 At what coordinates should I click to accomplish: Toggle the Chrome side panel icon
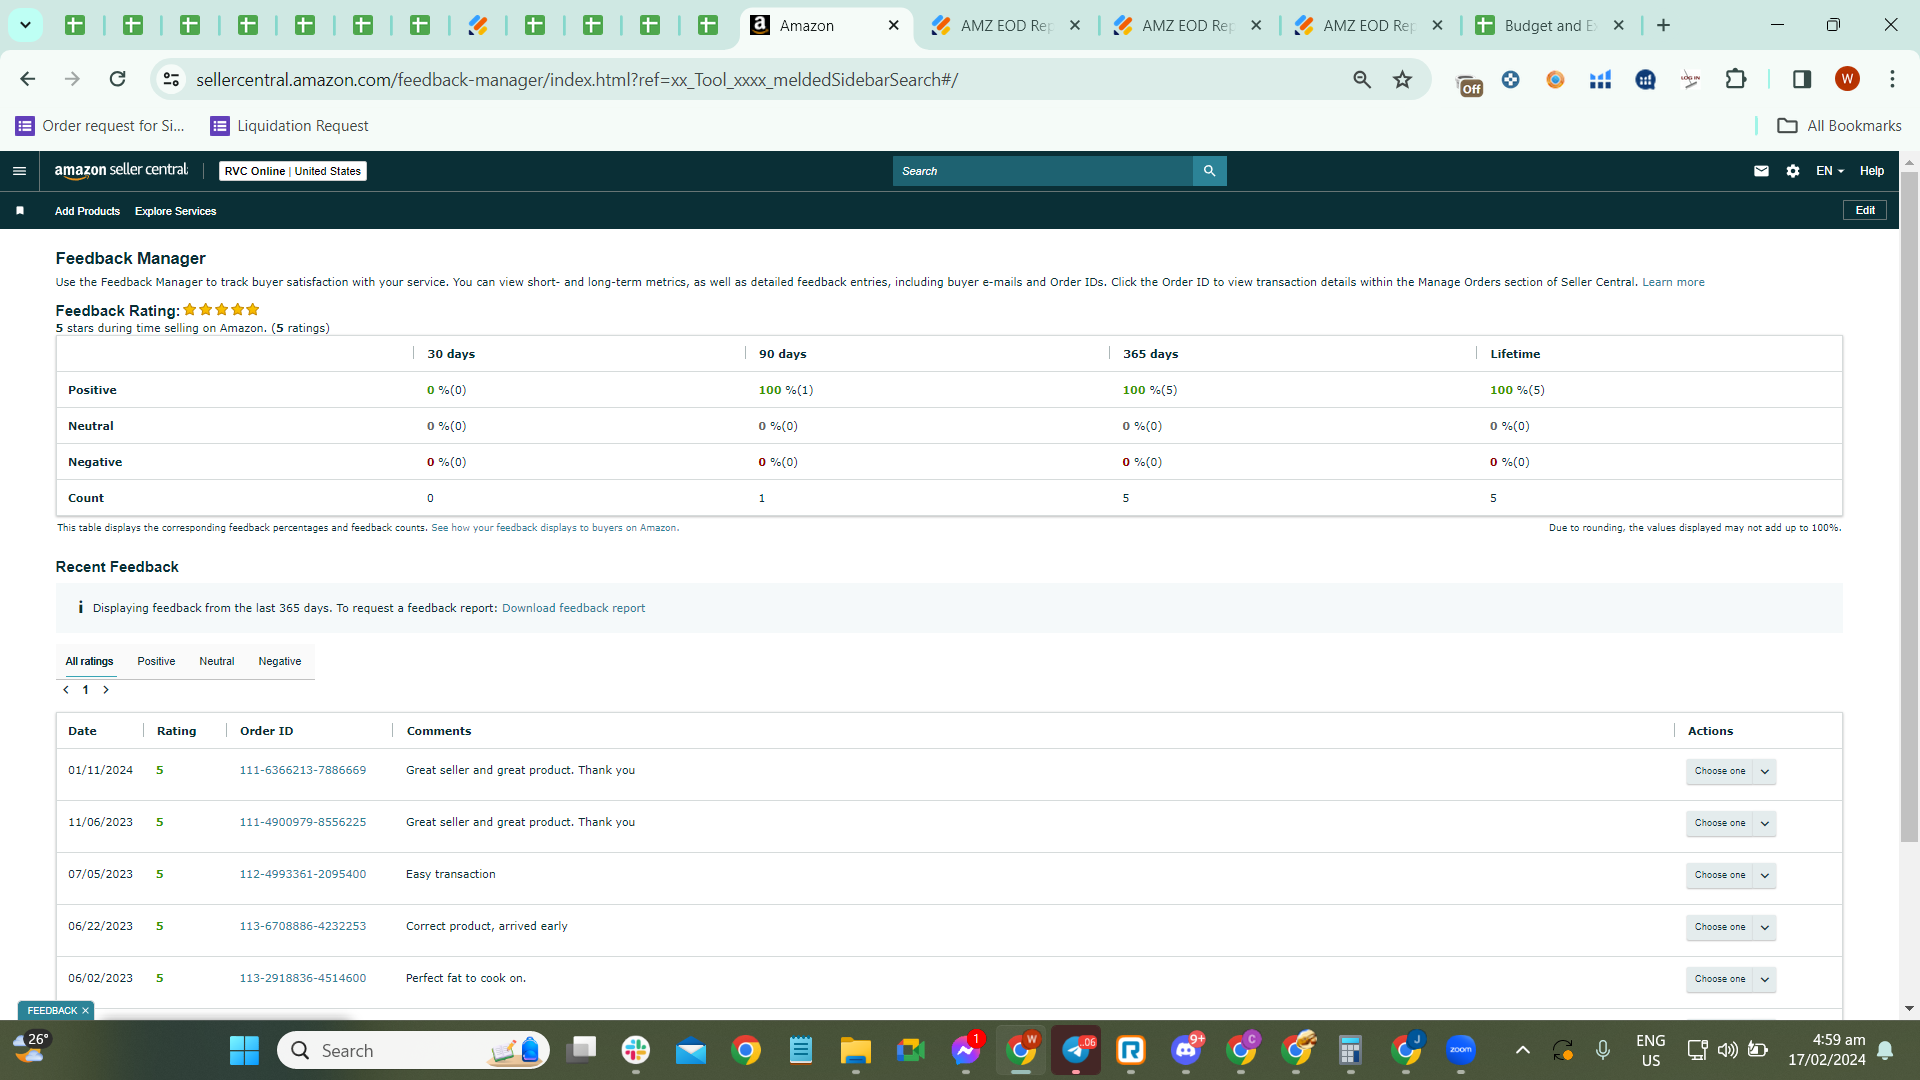[1802, 79]
